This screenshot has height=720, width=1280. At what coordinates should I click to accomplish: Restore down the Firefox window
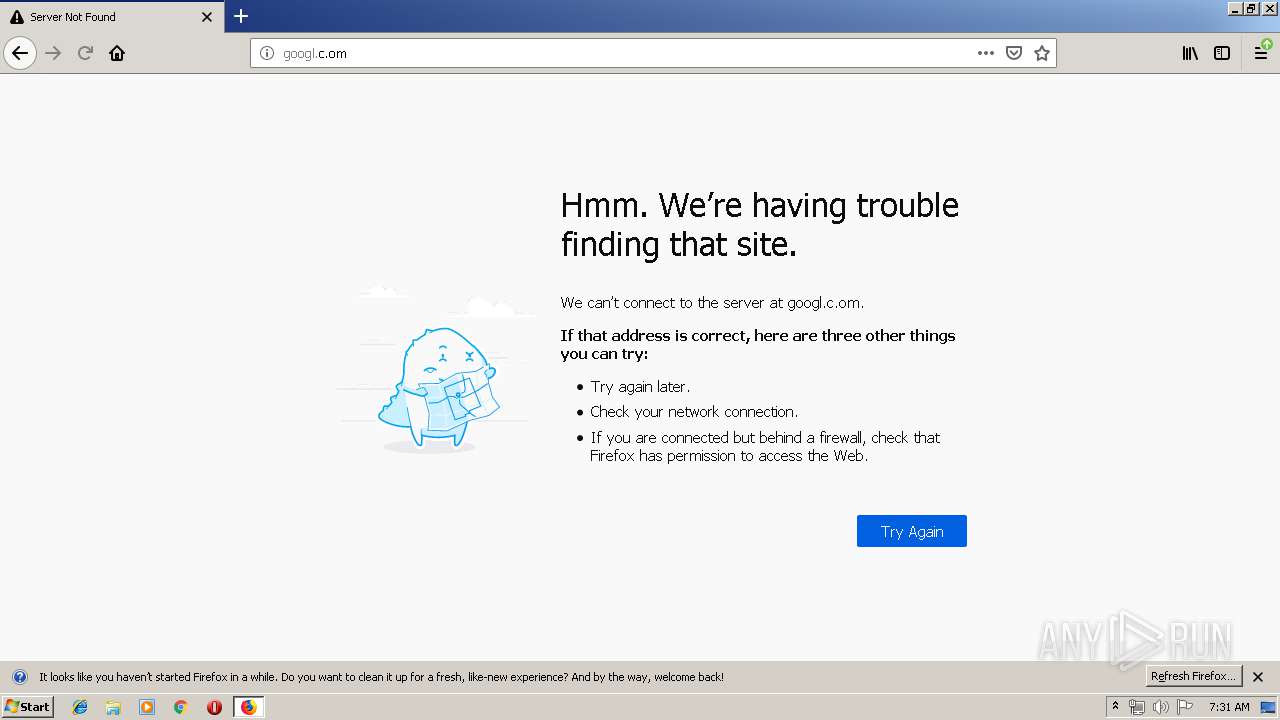click(x=1252, y=8)
